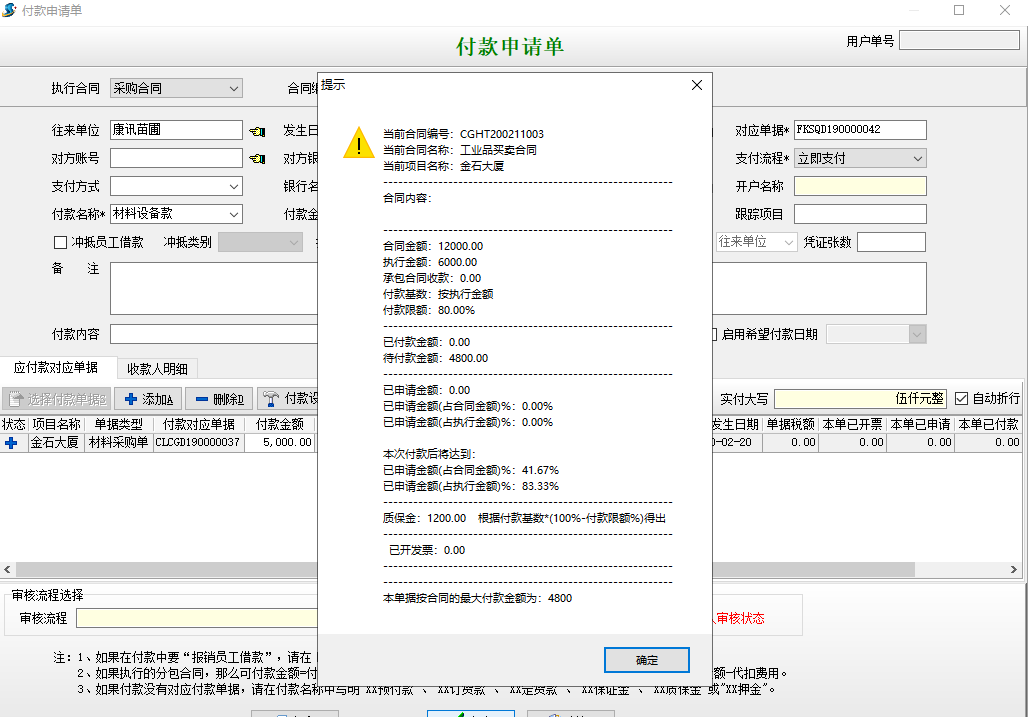Click the lookup hand icon beside 对方账号
1028x717 pixels.
tap(255, 157)
